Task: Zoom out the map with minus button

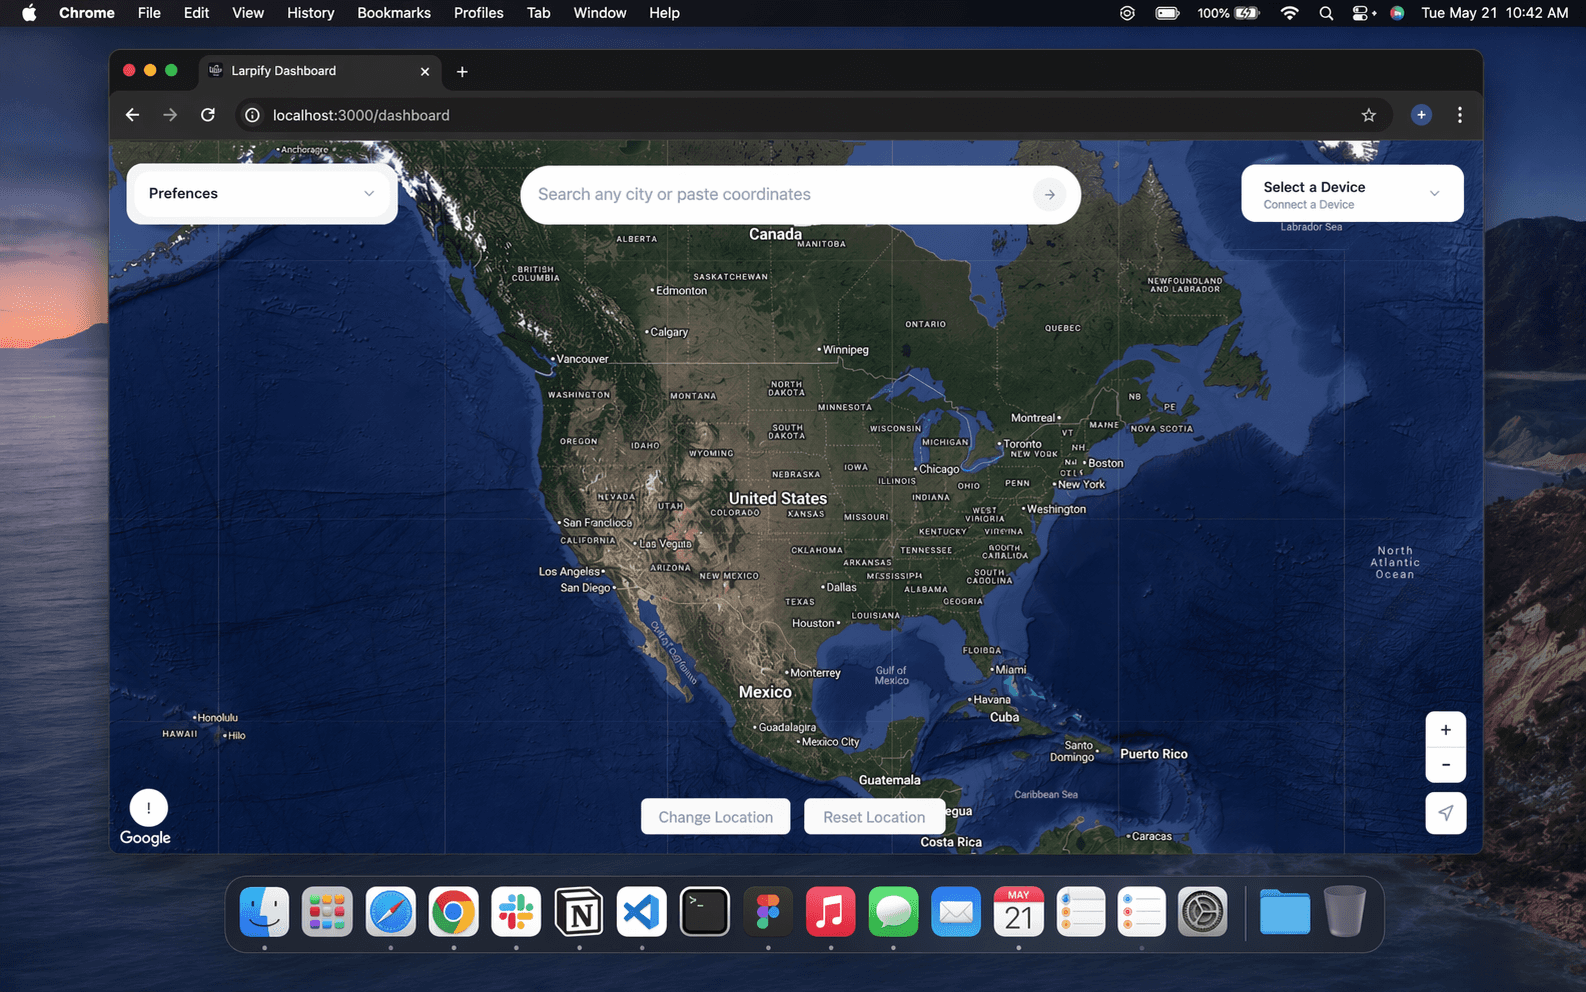Action: coord(1445,765)
